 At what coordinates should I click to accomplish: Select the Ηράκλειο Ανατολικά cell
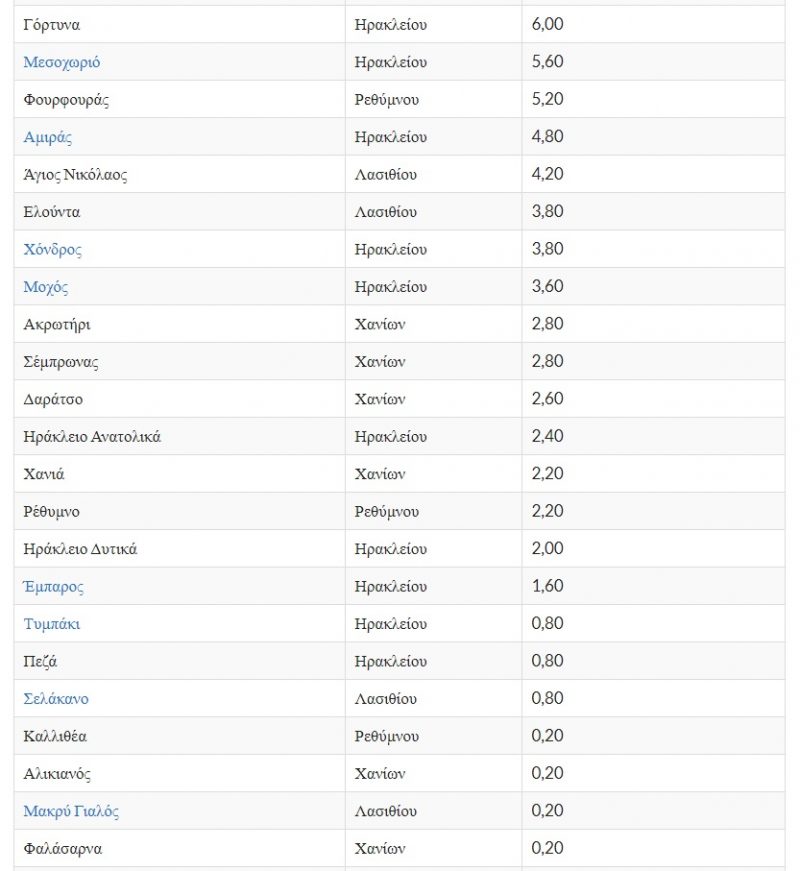92,437
